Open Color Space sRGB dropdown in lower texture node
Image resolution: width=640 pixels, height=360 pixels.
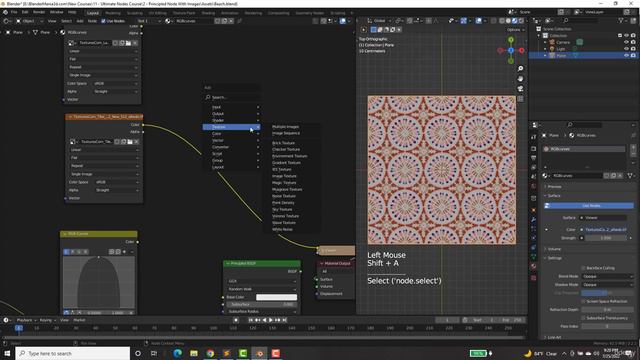(117, 182)
